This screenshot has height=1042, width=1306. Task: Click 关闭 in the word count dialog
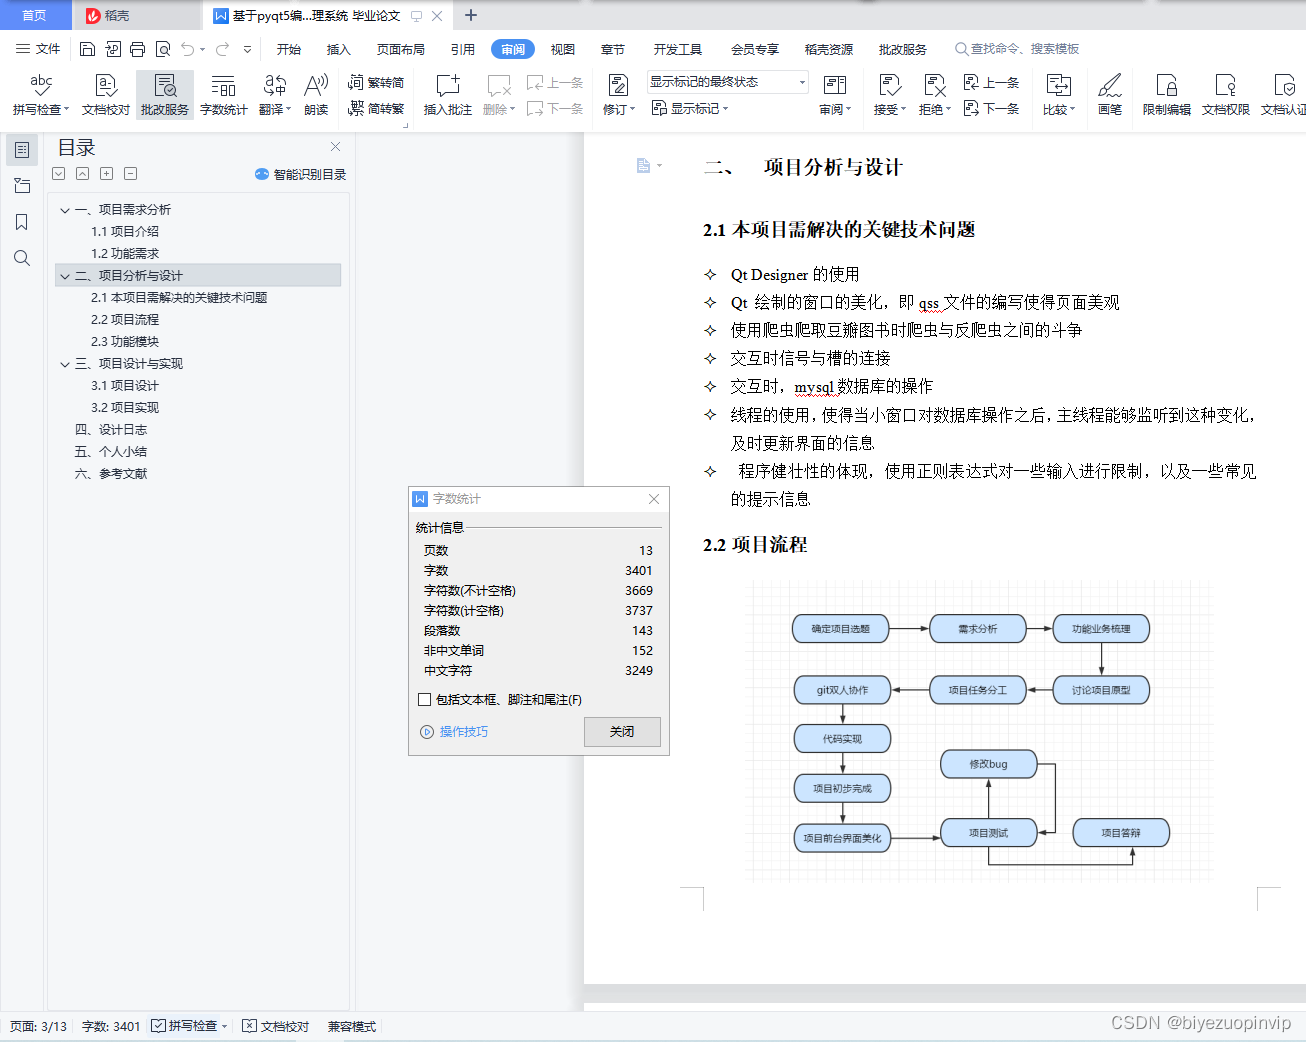tap(622, 732)
